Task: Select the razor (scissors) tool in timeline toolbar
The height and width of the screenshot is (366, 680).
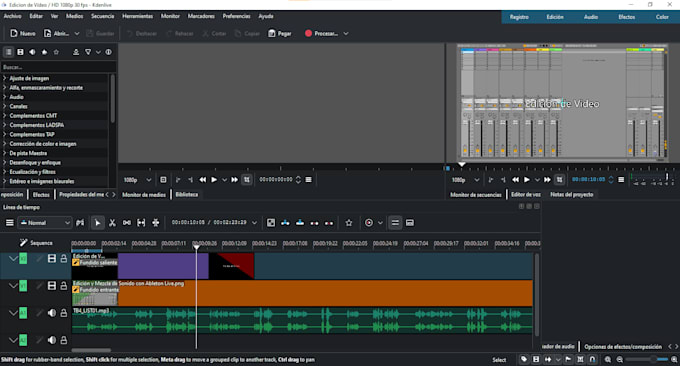Action: (x=112, y=223)
